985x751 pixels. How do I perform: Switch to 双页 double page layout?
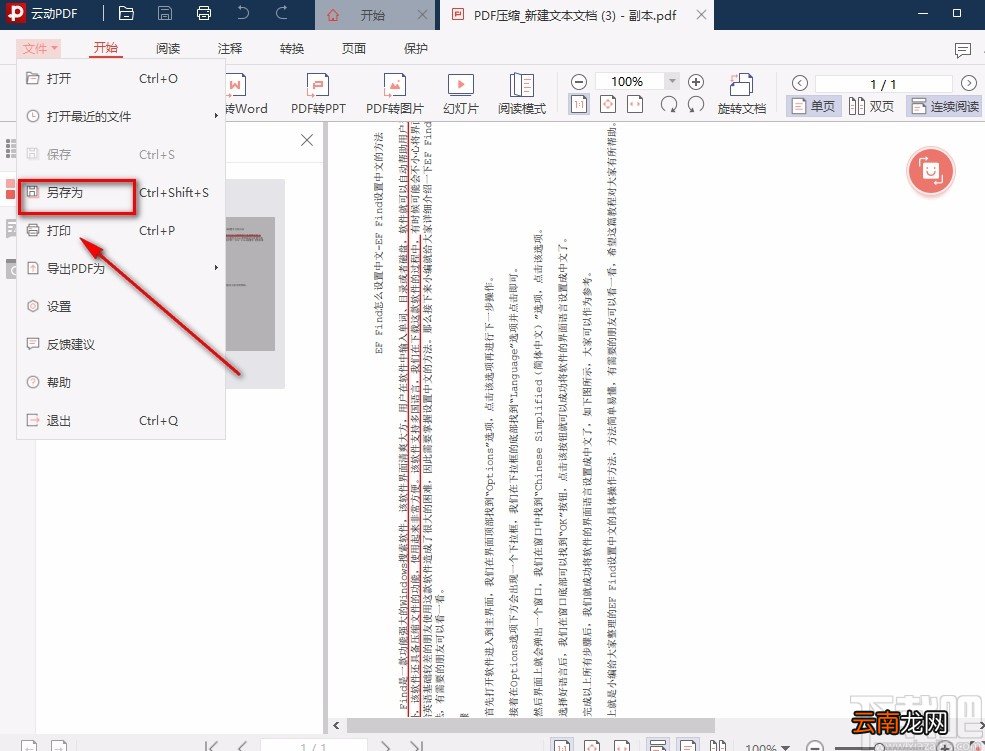point(871,106)
